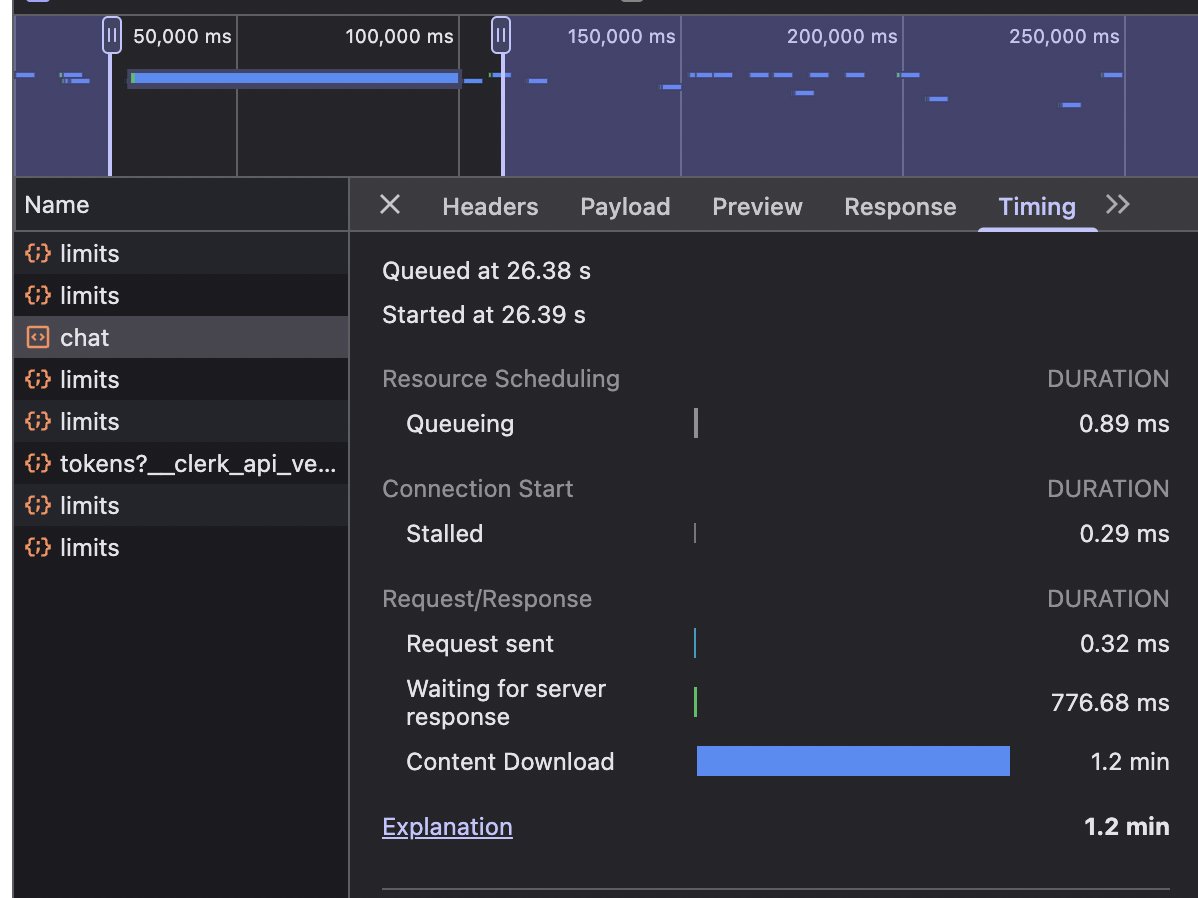Click the '150,000 ms' timeline label
The height and width of the screenshot is (898, 1198).
click(x=621, y=36)
